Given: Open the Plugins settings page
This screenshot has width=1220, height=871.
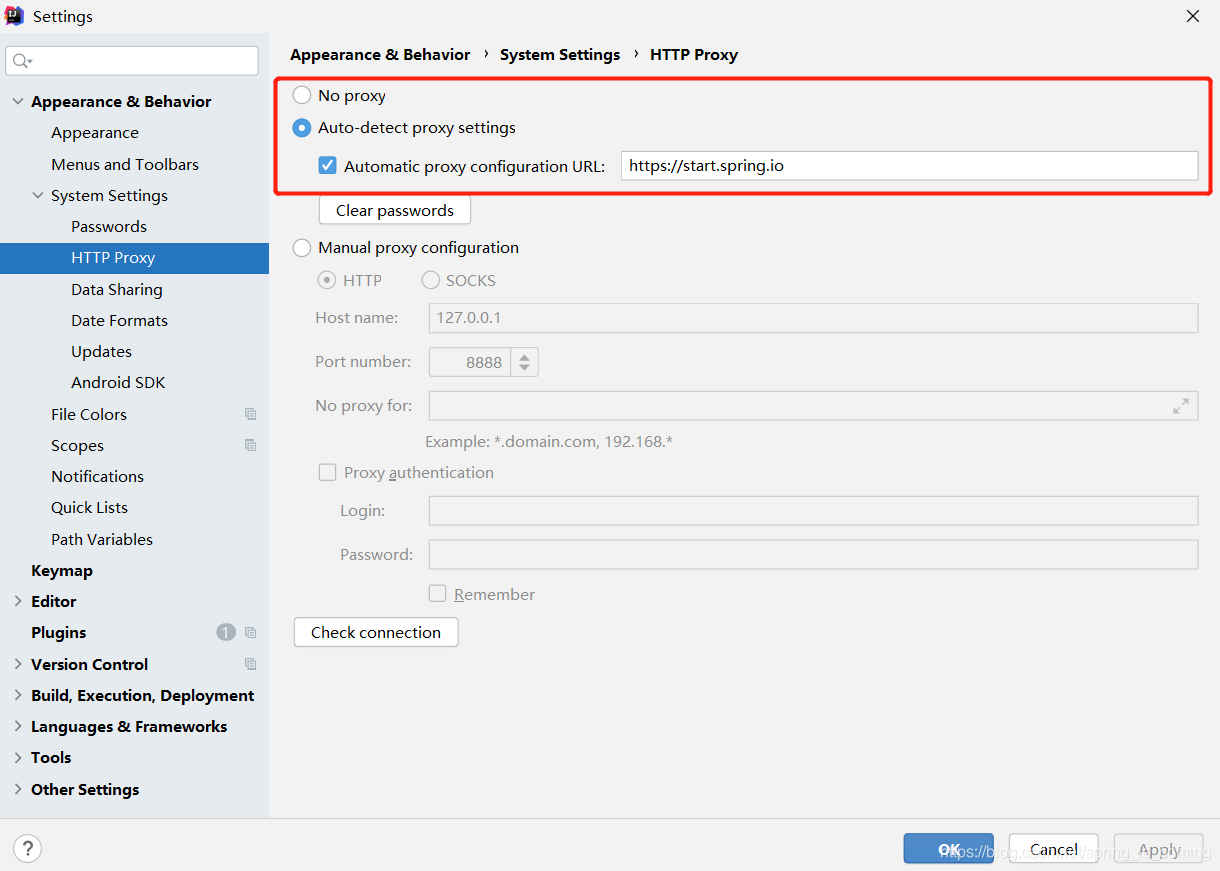Looking at the screenshot, I should tap(58, 632).
